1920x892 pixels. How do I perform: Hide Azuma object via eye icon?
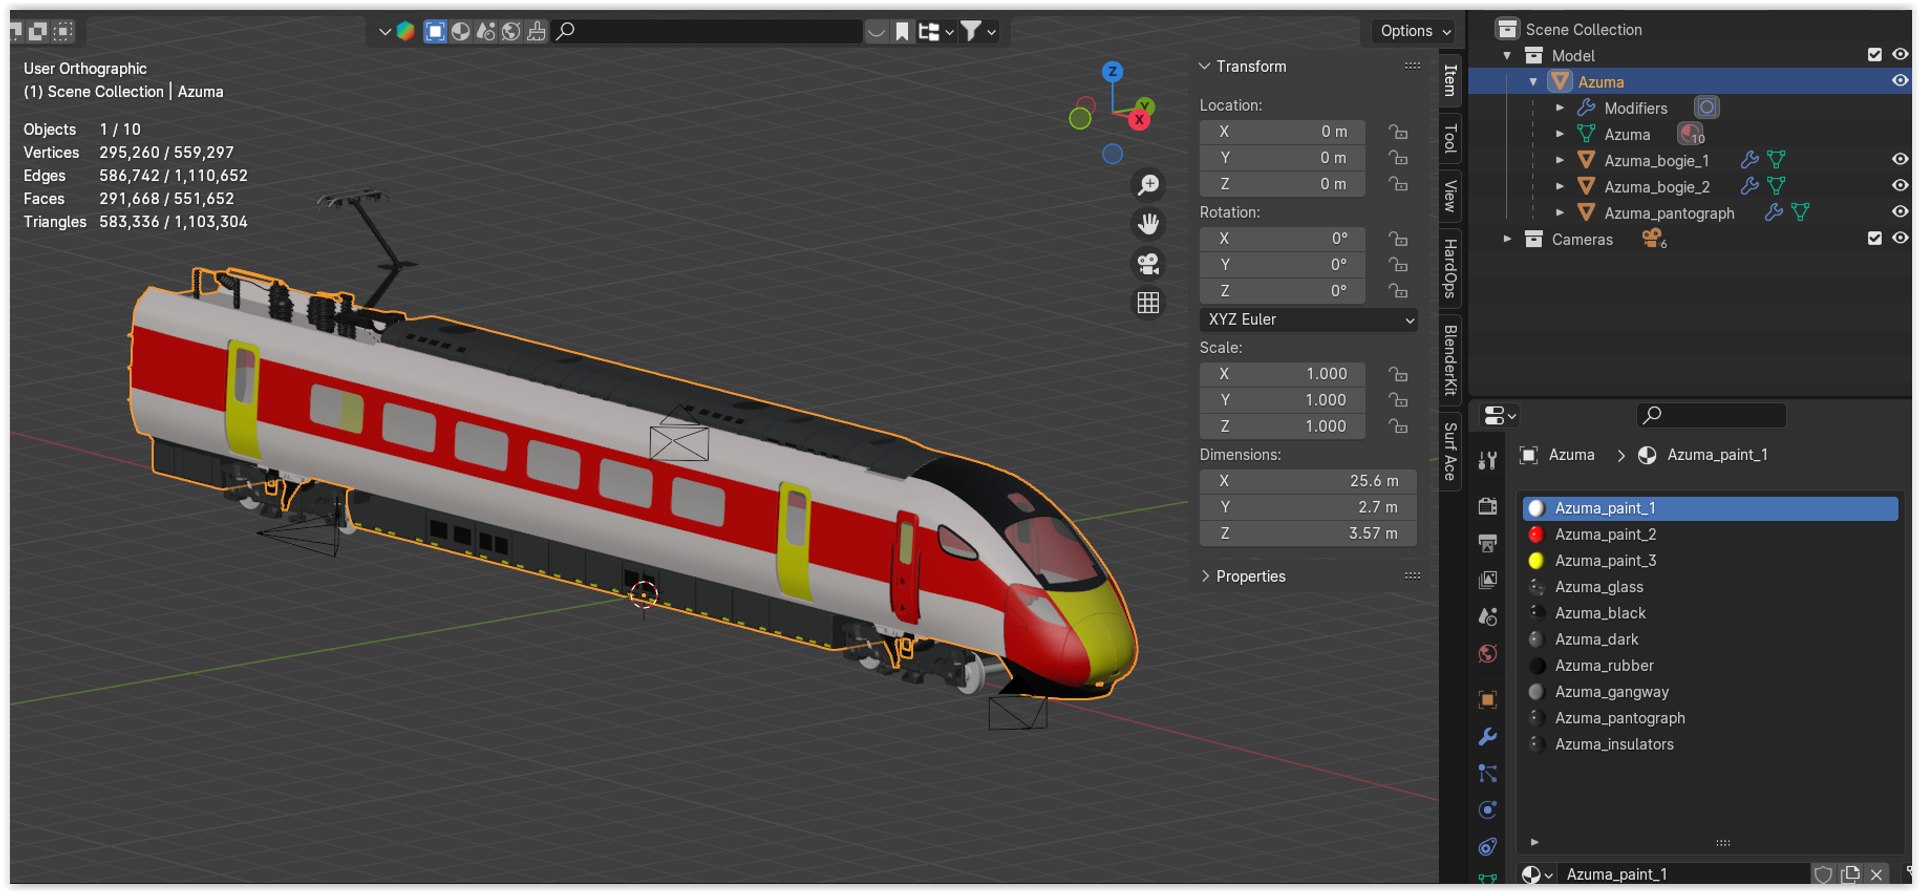(x=1900, y=81)
